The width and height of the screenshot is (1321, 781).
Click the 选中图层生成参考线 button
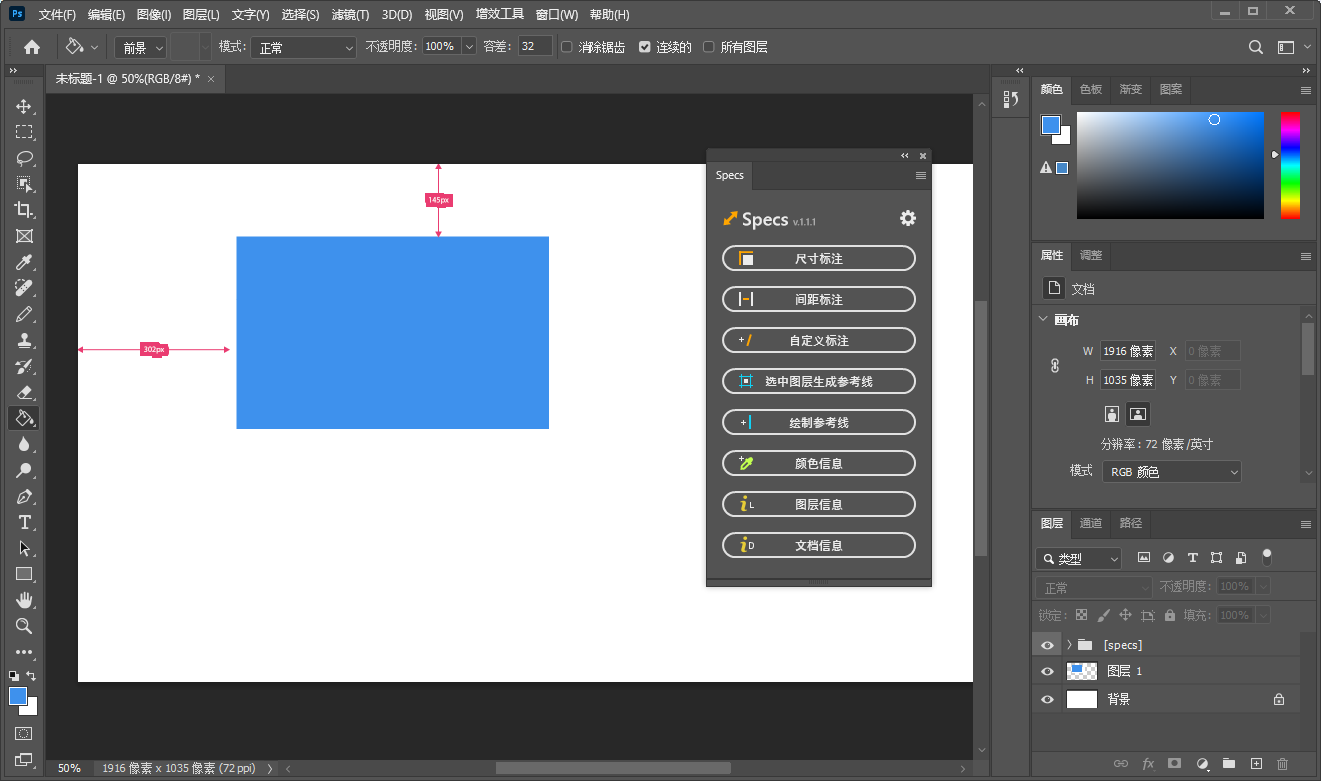pyautogui.click(x=818, y=381)
